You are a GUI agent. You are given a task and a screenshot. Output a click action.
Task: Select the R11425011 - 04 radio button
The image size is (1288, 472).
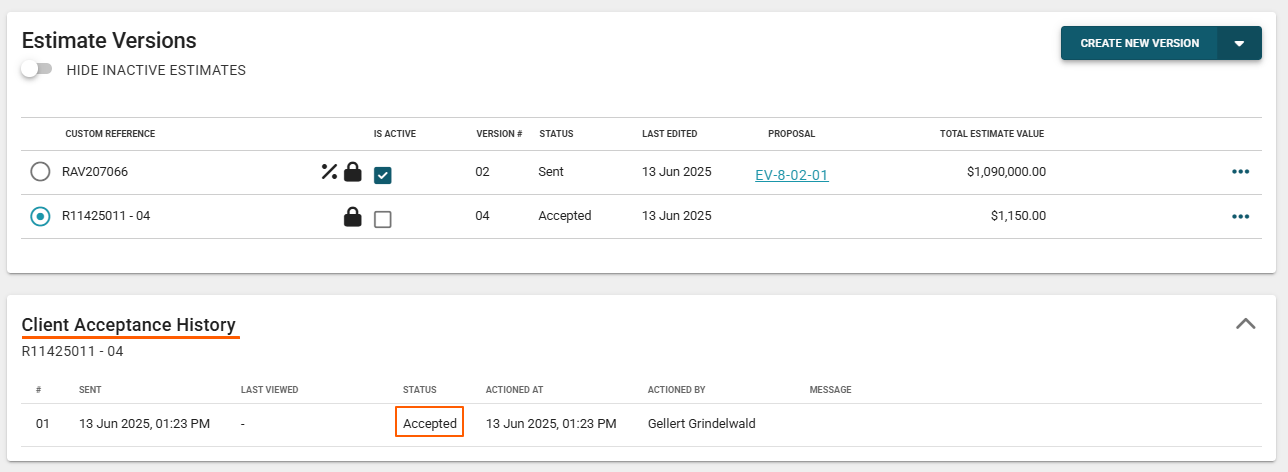point(40,216)
